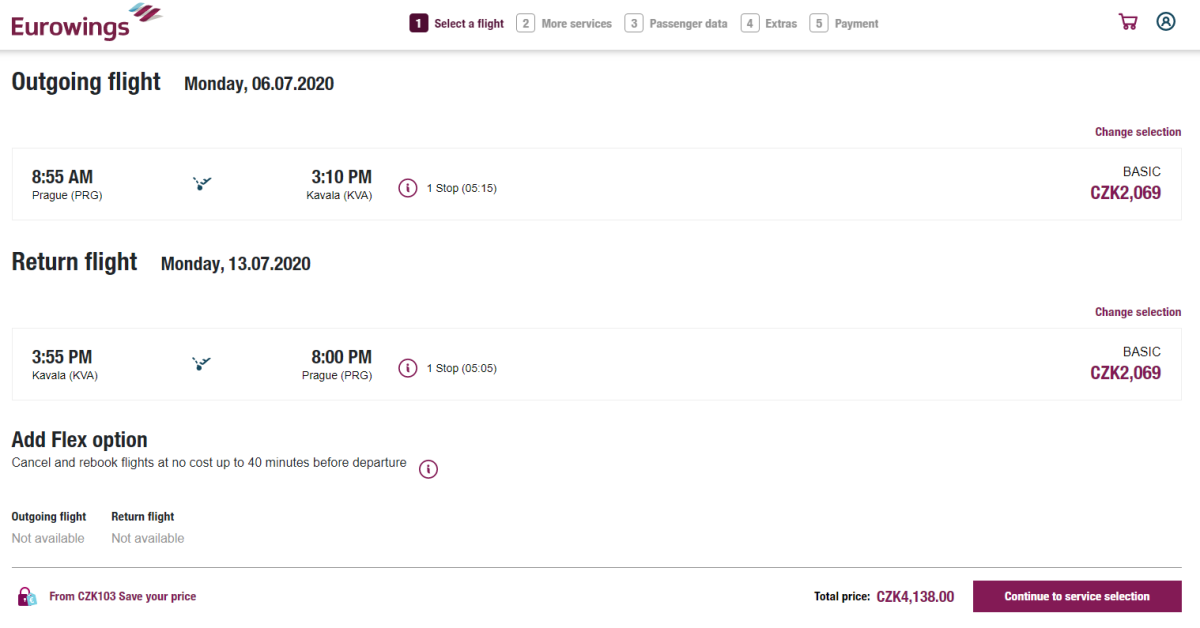Click the Save your price lock icon

pos(27,597)
